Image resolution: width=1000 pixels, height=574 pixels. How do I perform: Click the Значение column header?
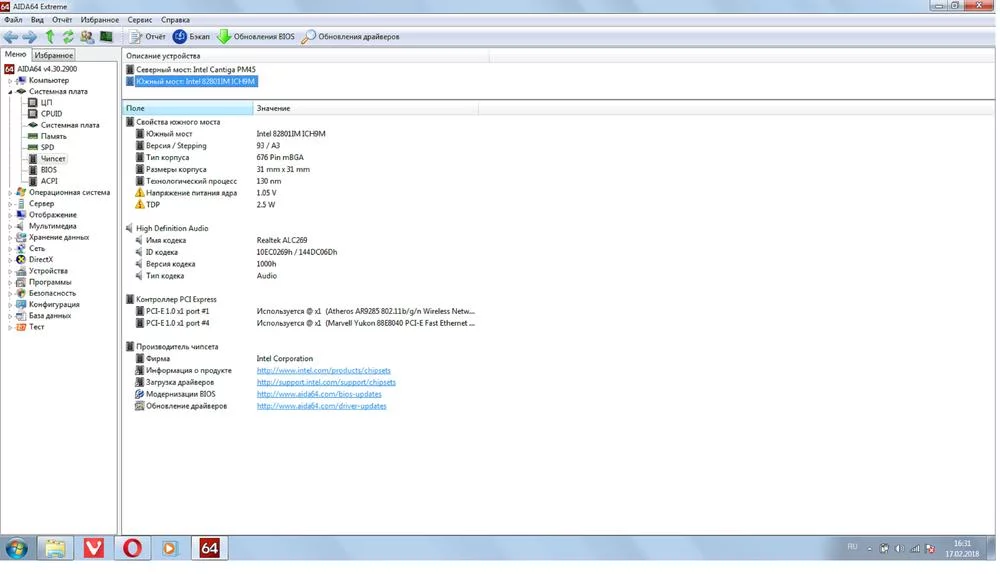tap(365, 108)
